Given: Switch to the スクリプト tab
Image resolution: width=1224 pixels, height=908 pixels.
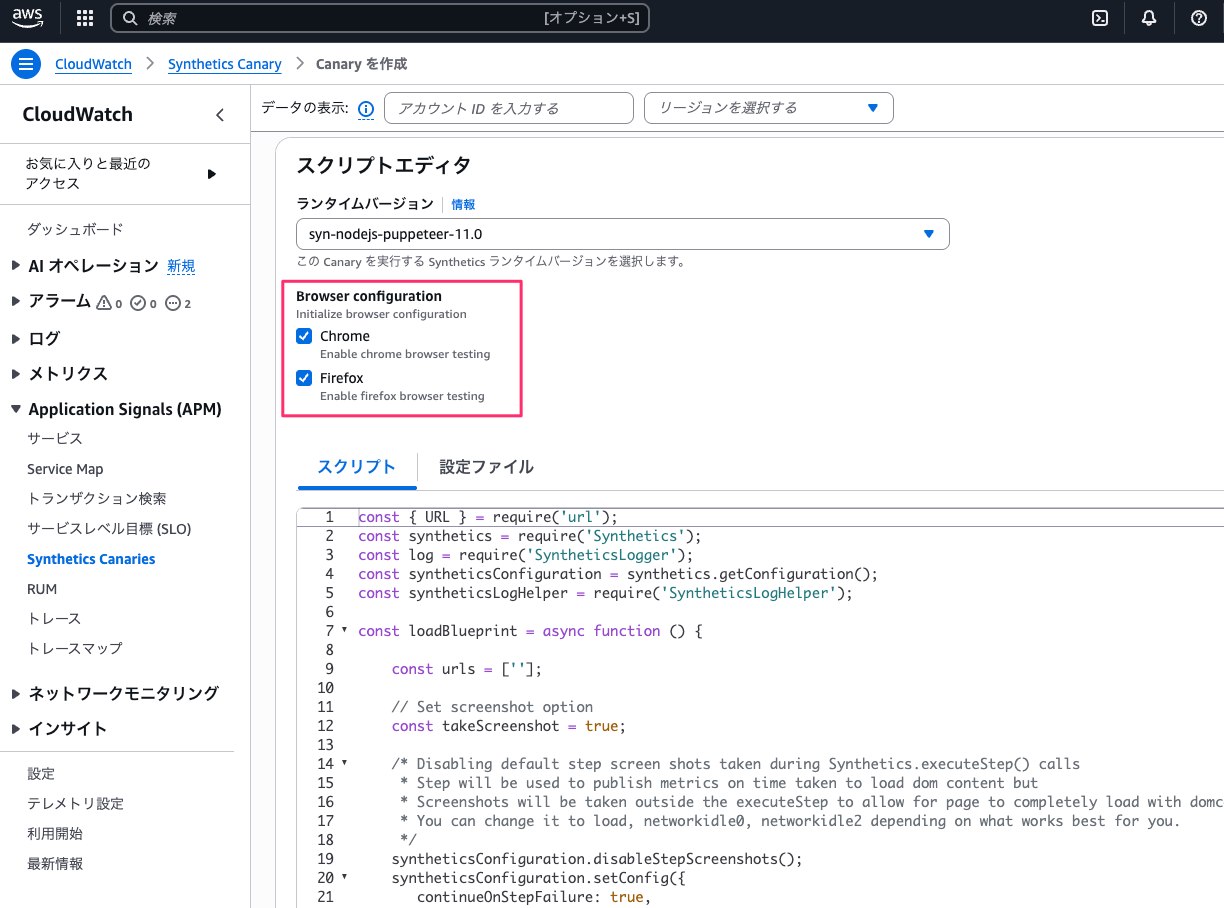Looking at the screenshot, I should coord(357,467).
